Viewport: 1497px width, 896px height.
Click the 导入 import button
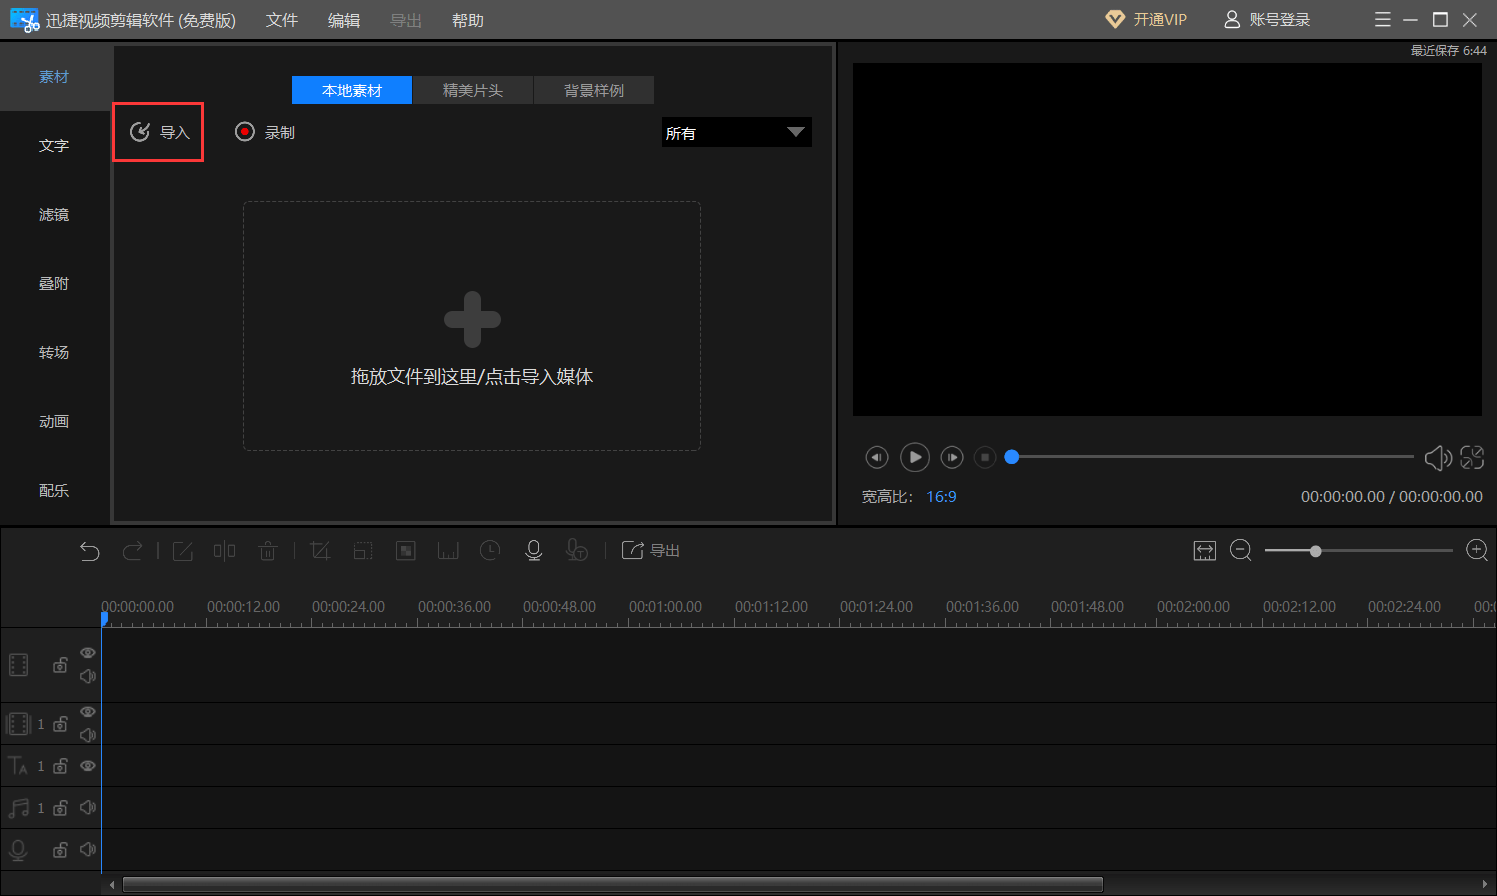[159, 132]
